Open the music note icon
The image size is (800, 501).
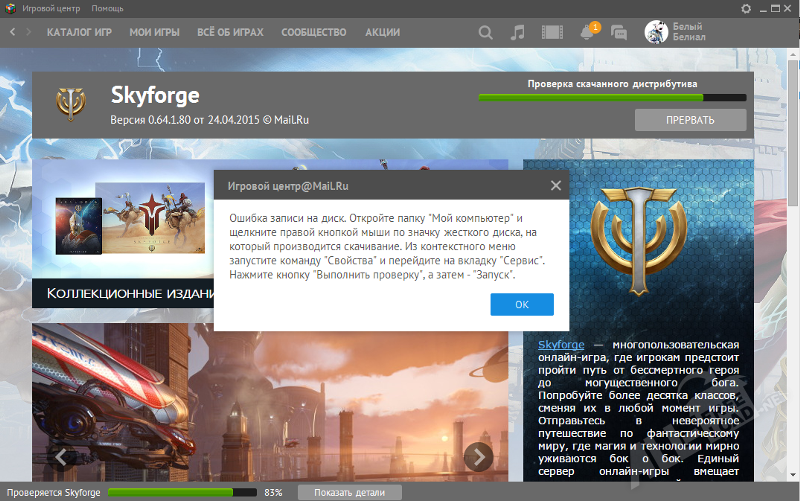tap(517, 32)
